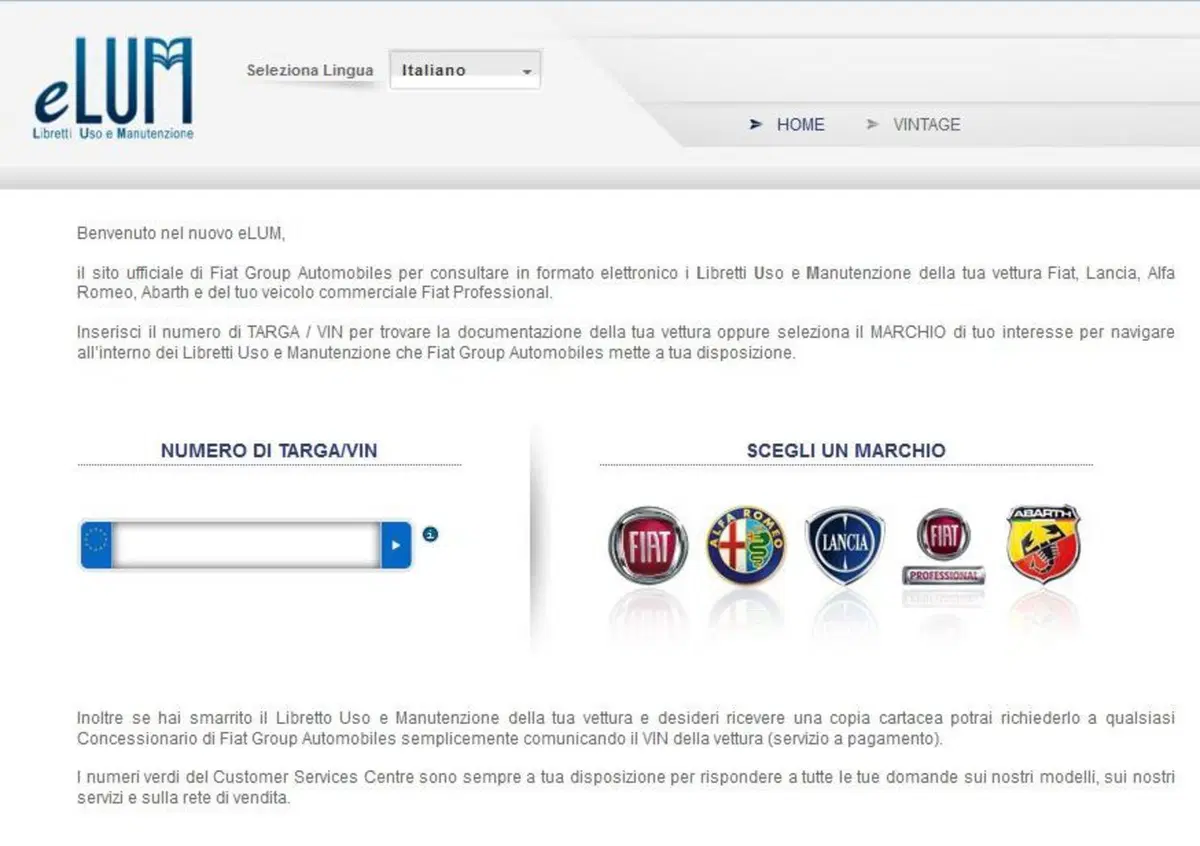Click the Seleziona Lingua label
1200x846 pixels.
click(310, 70)
